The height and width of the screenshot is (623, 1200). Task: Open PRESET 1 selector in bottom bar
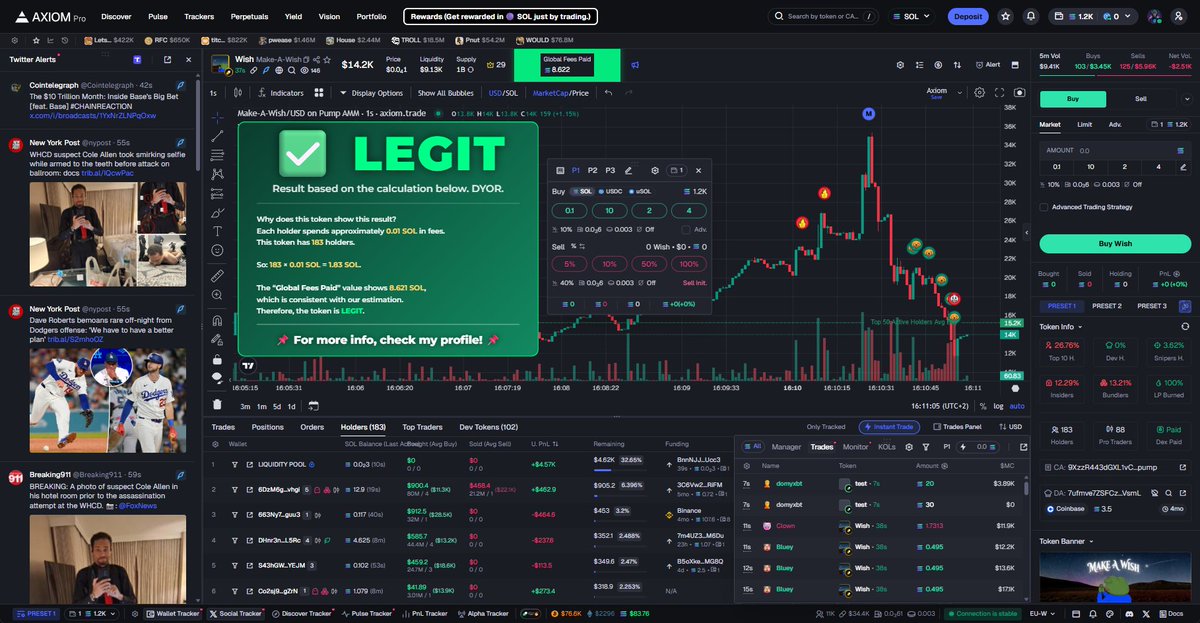point(34,613)
